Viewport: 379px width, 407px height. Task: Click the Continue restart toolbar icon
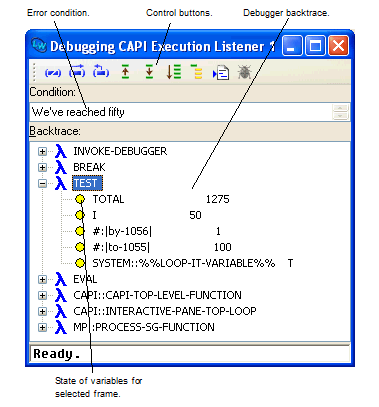(x=77, y=72)
